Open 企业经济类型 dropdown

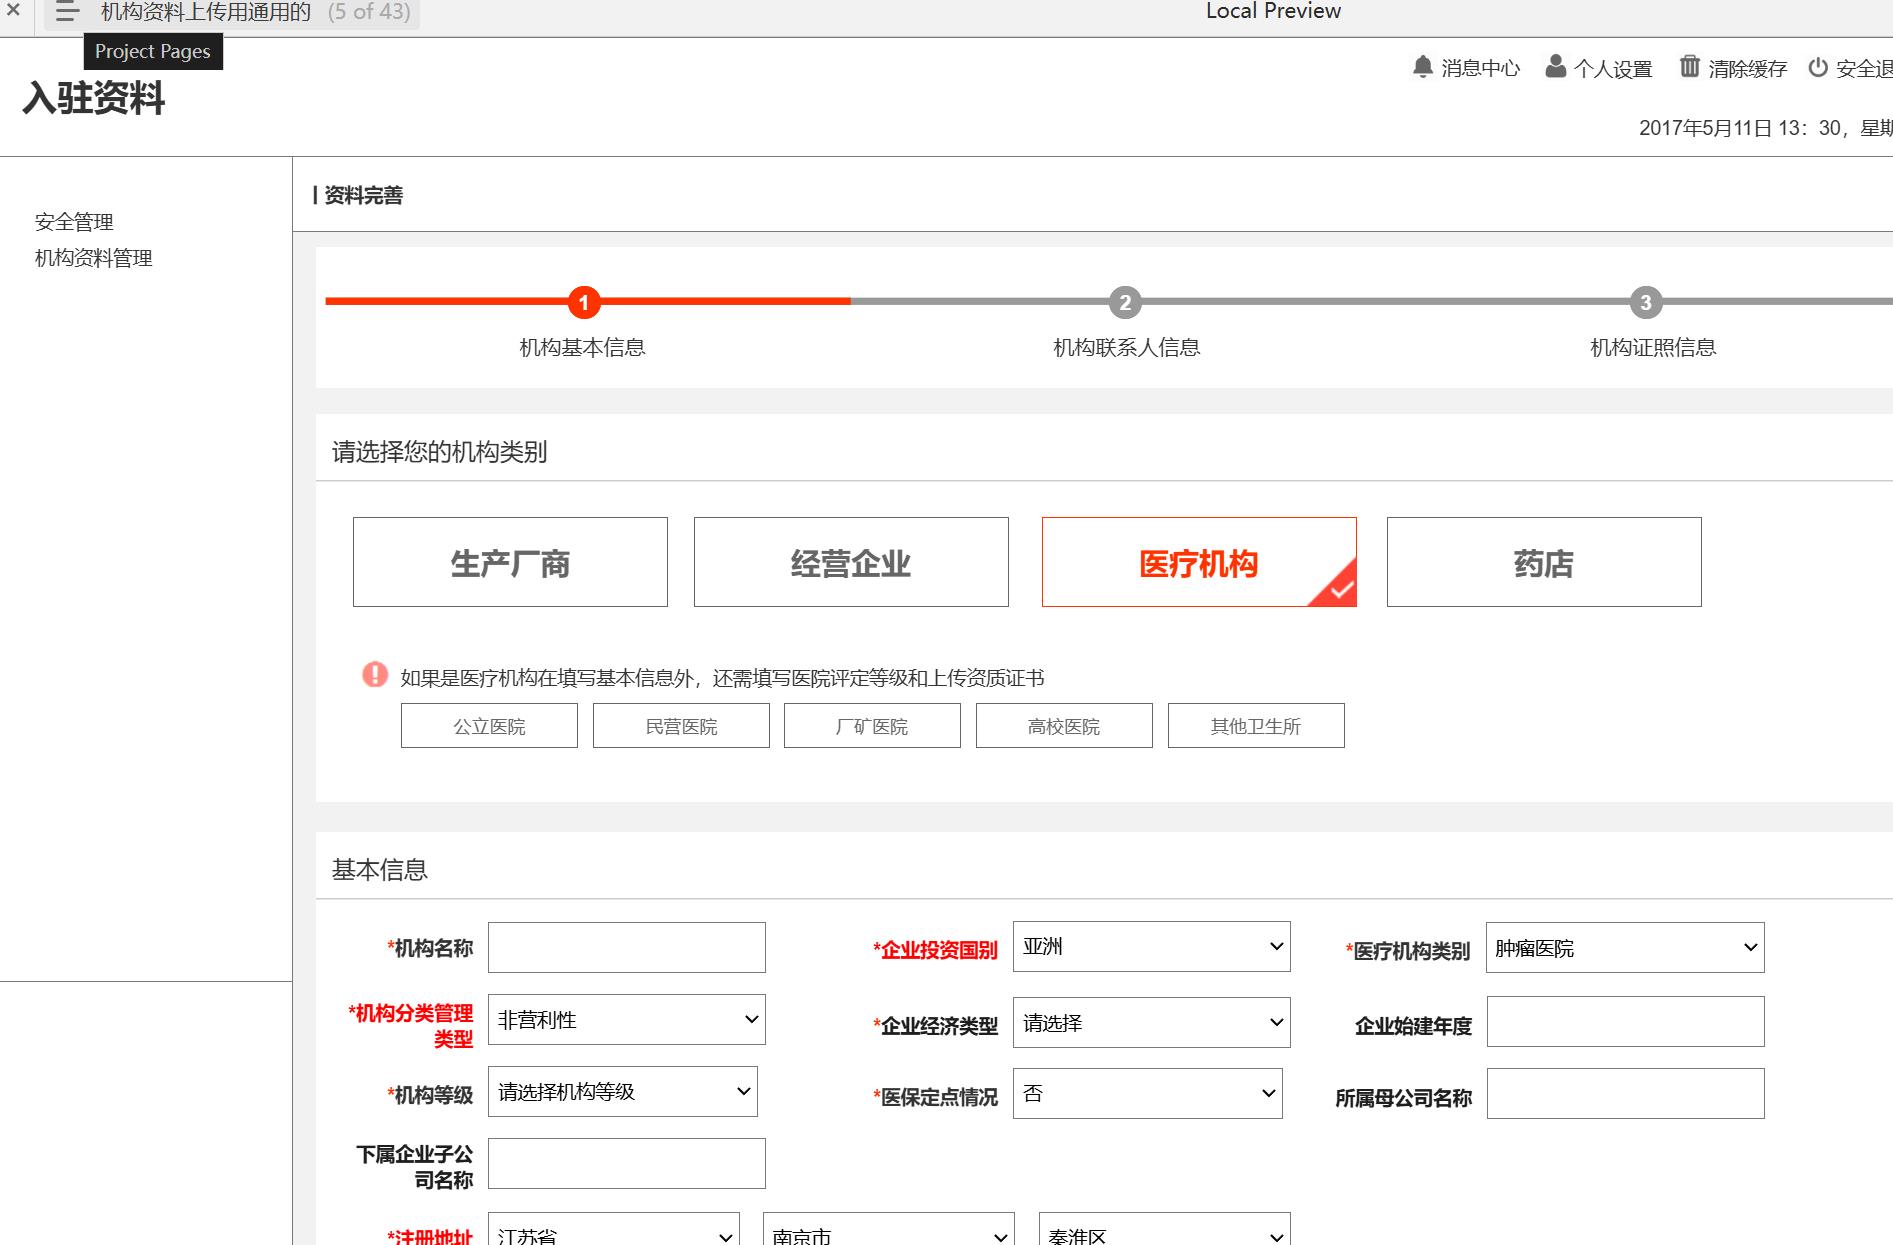point(1152,1023)
